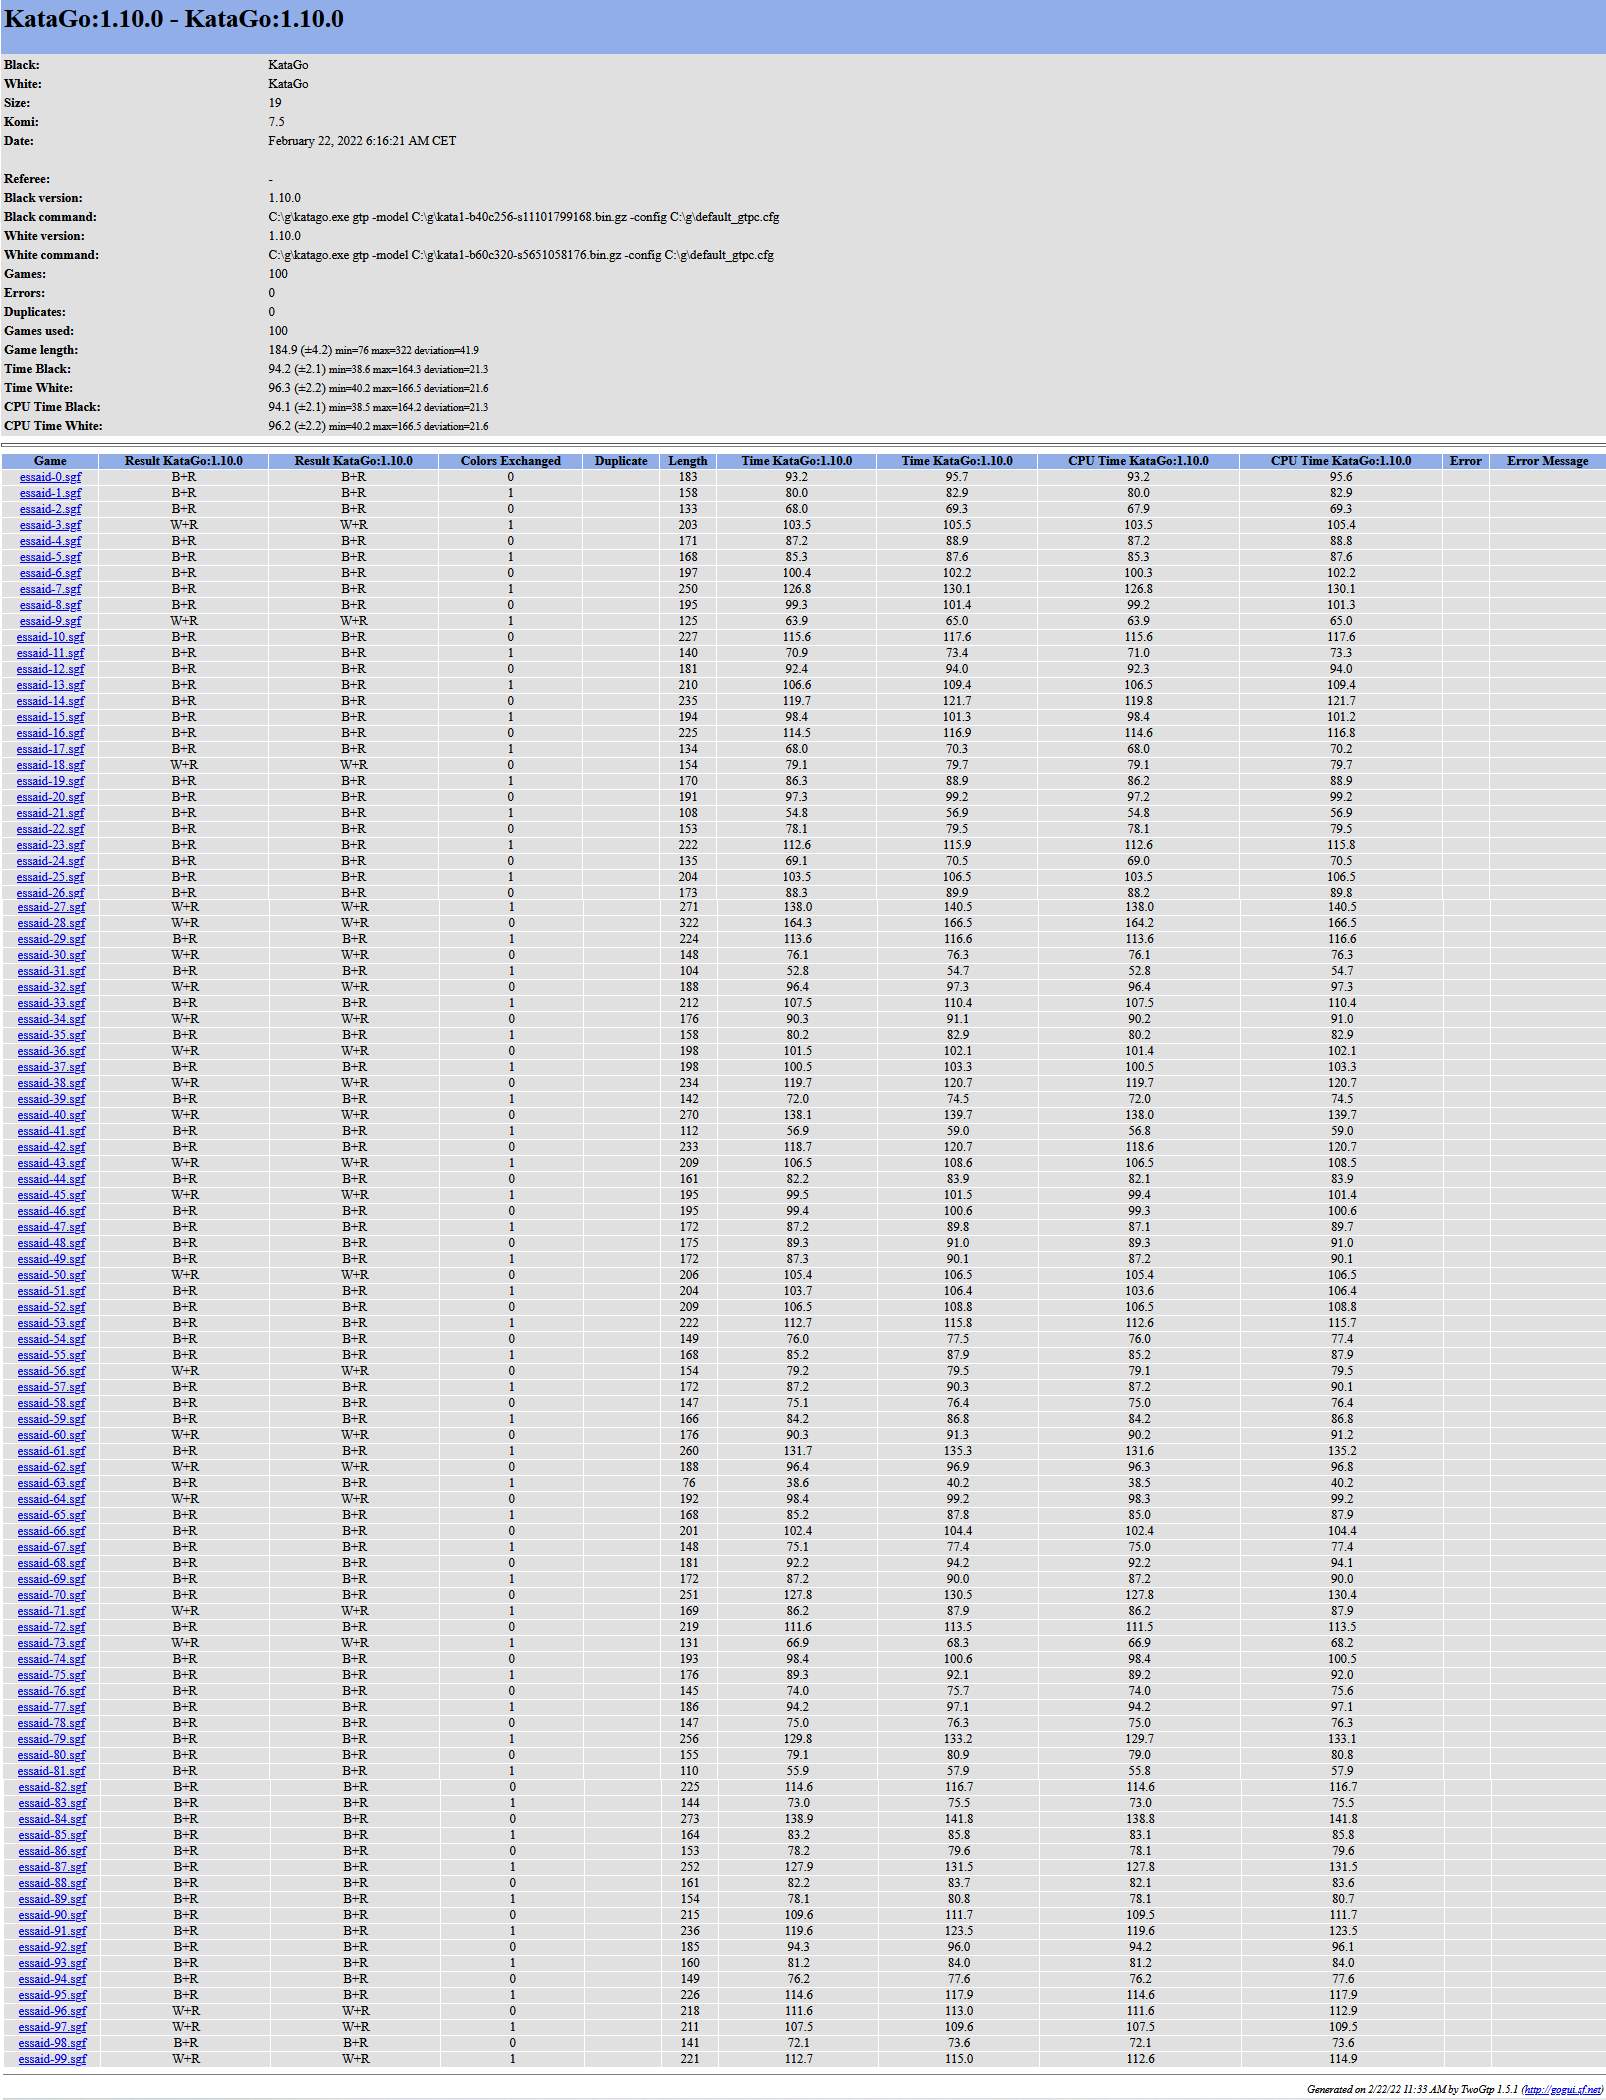
Task: Click the Duplicate column header
Action: point(620,461)
